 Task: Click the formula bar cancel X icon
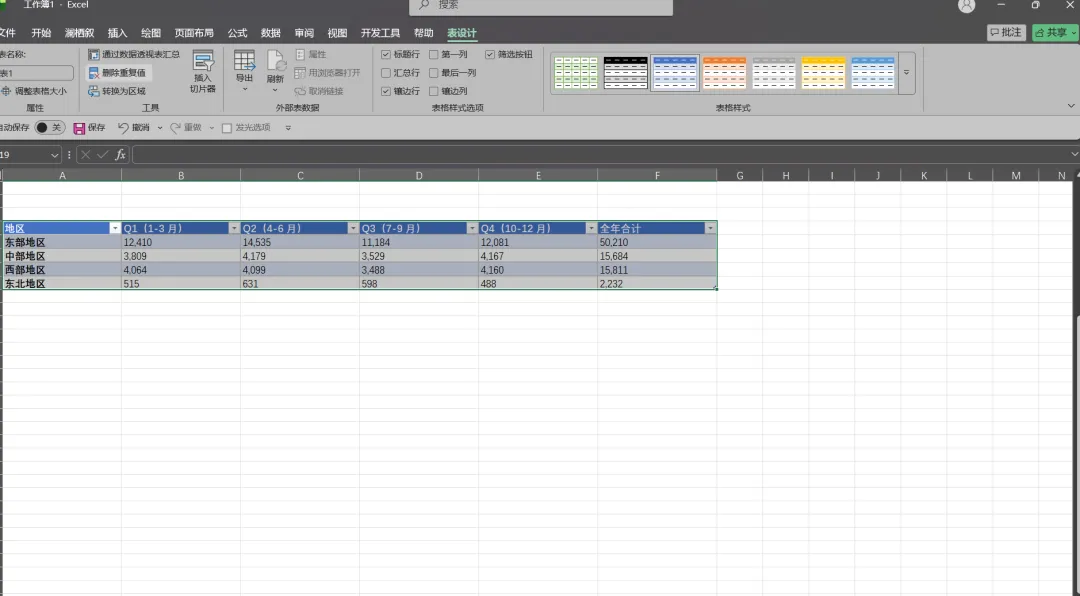85,154
